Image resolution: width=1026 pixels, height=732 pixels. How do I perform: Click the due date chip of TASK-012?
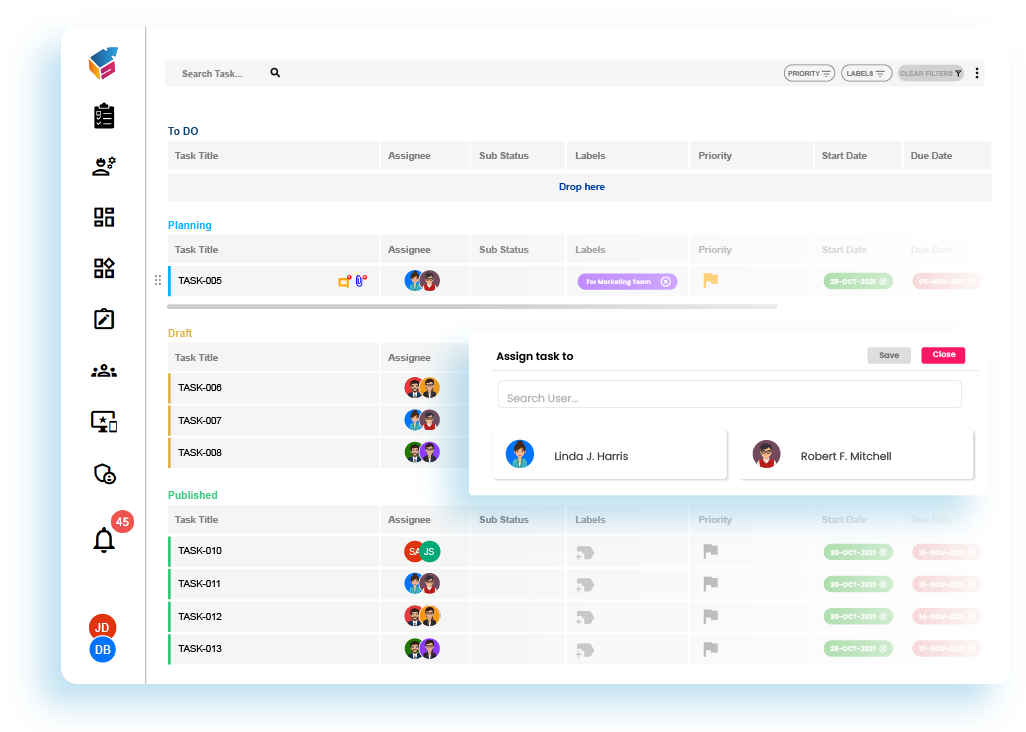pyautogui.click(x=946, y=616)
